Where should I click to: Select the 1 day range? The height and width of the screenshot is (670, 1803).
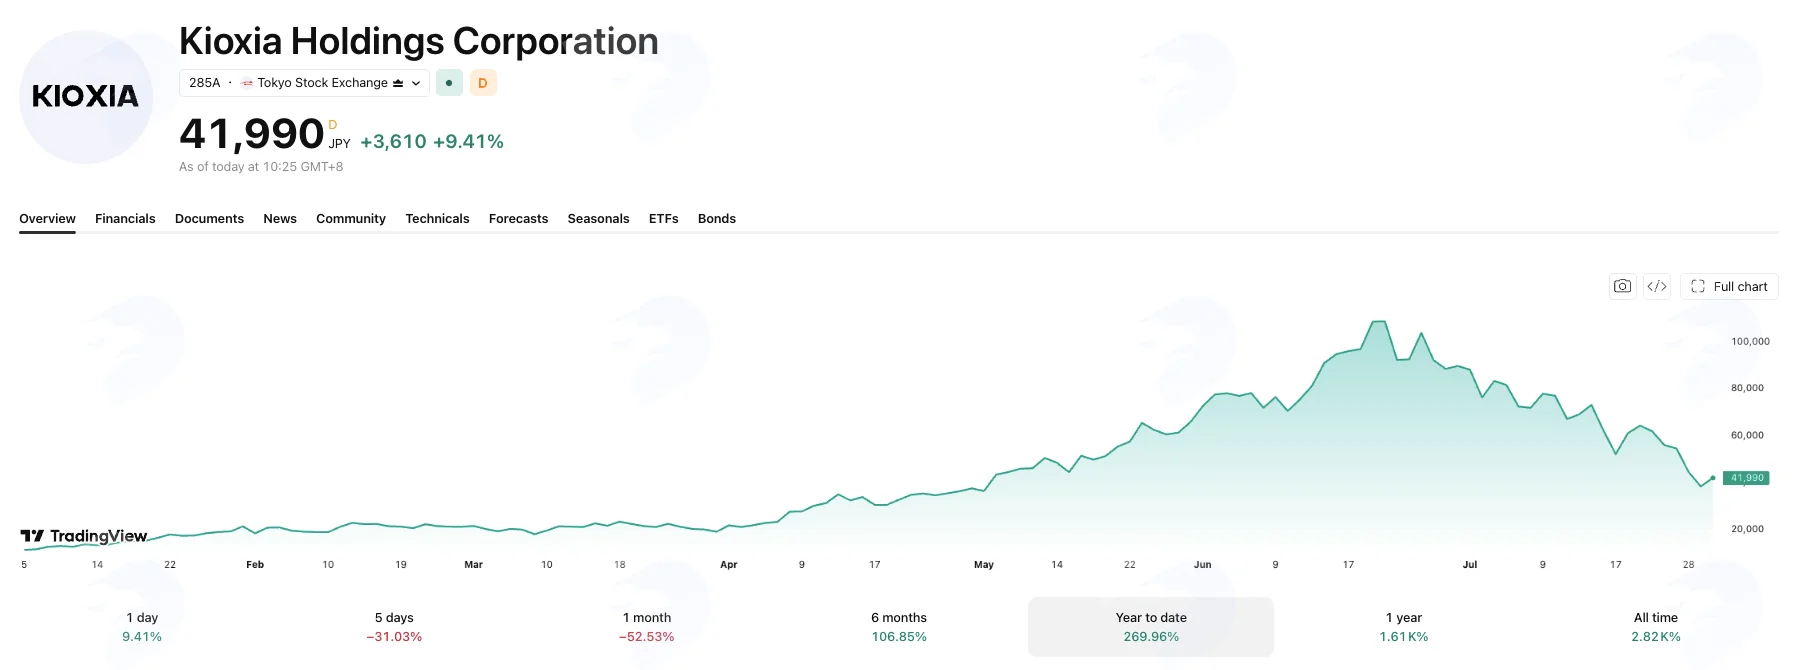(x=142, y=627)
